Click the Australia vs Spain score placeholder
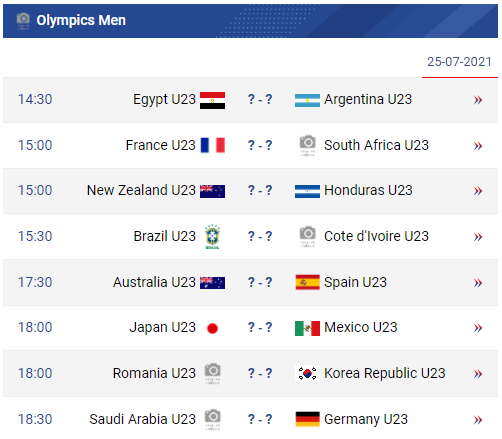This screenshot has width=502, height=439. pos(260,282)
